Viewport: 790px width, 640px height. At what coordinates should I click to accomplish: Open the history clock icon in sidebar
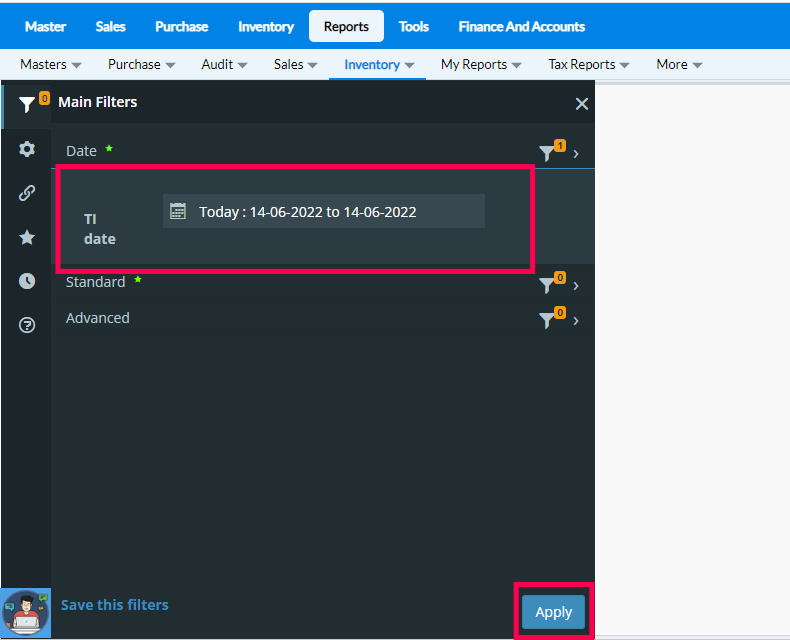27,281
